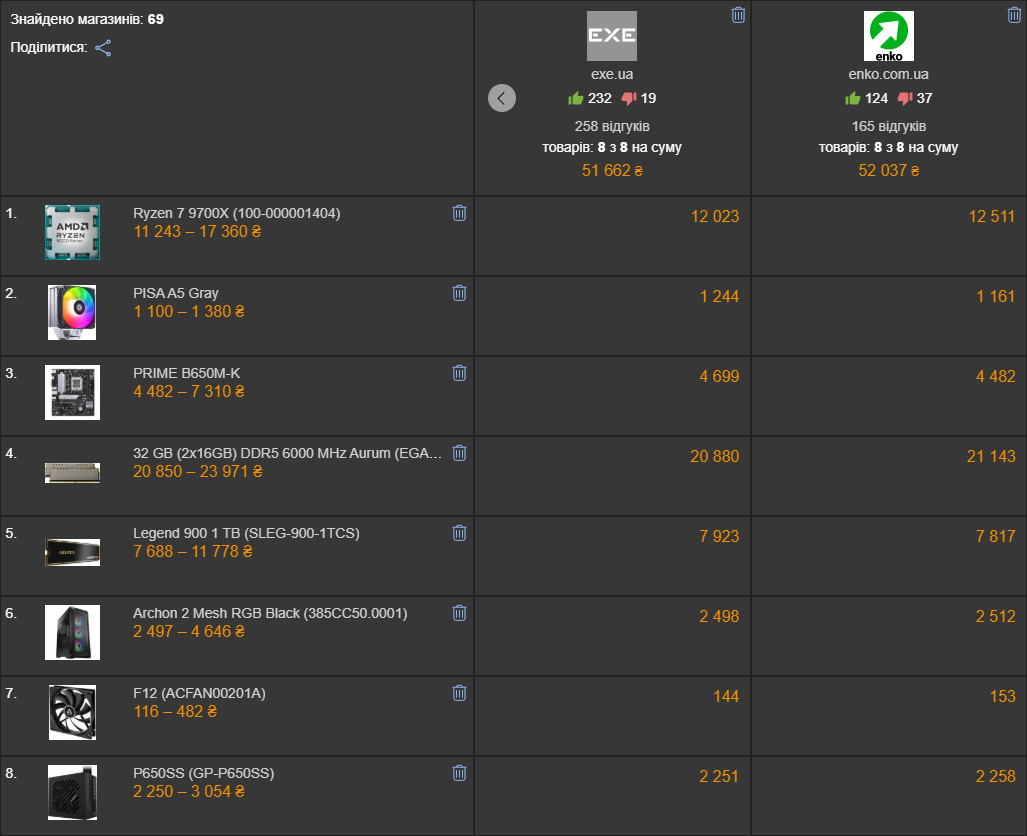The height and width of the screenshot is (836, 1027).
Task: Click exe.ua price 7 923 for Legend 900
Action: tap(719, 536)
